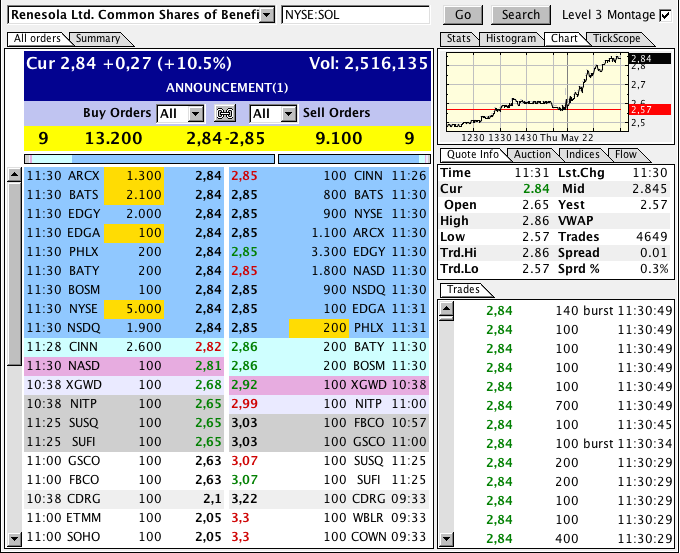Click the black 2,84 current price label
The image size is (680, 553).
tap(649, 59)
